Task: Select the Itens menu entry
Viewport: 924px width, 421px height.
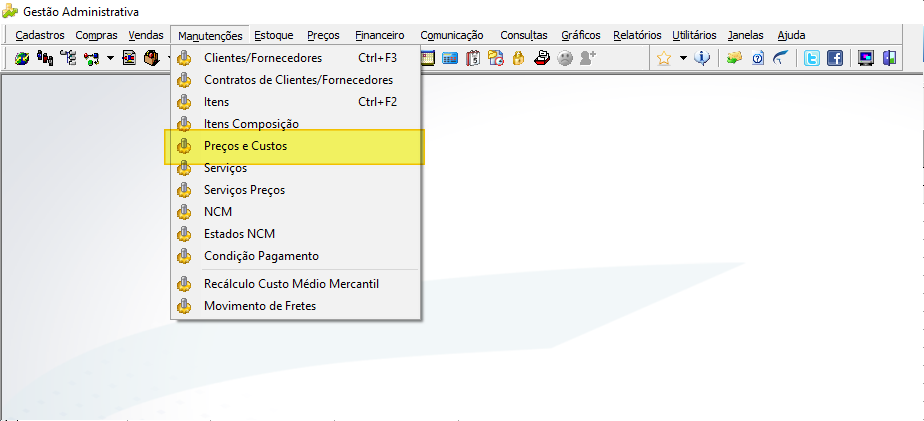Action: 296,102
